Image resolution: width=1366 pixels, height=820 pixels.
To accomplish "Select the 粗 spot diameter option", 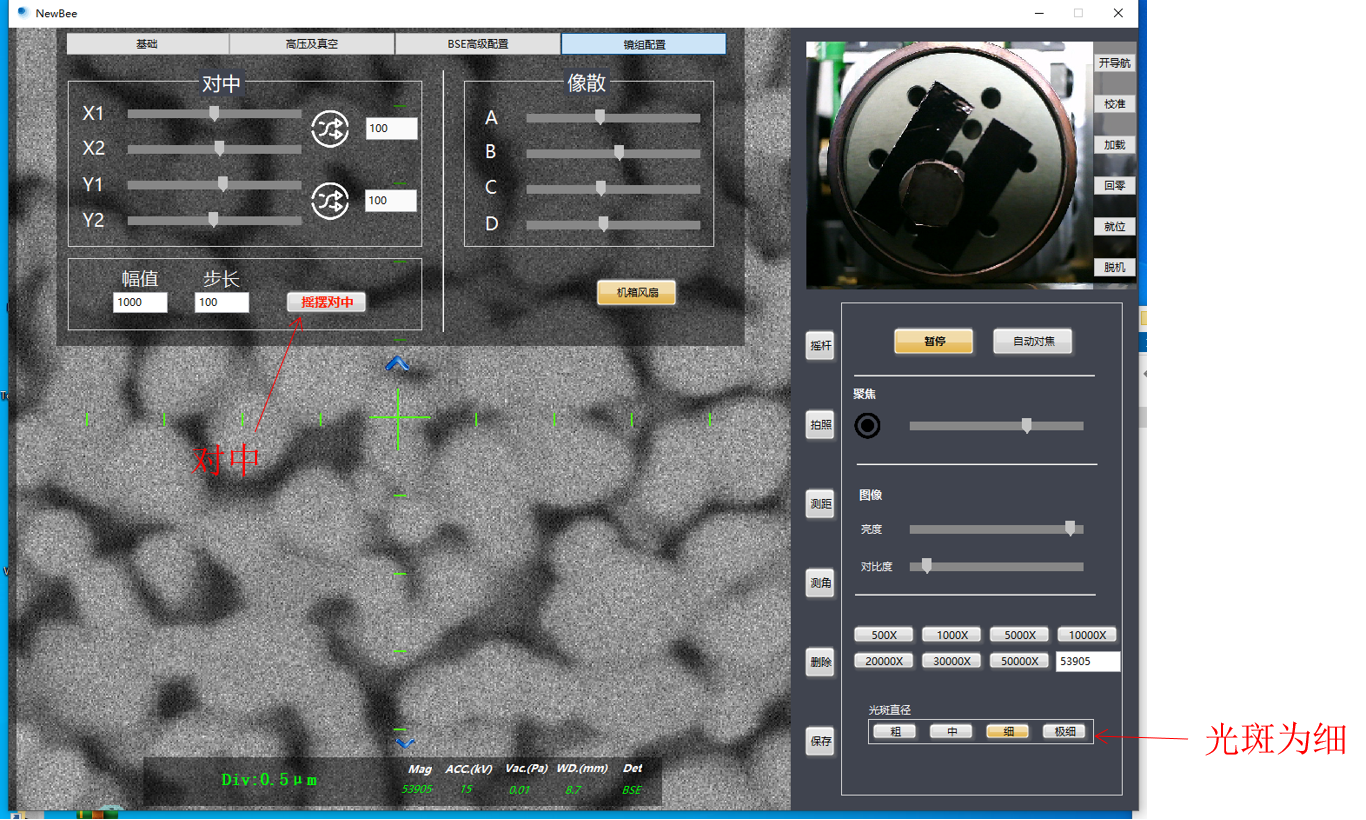I will (x=895, y=731).
